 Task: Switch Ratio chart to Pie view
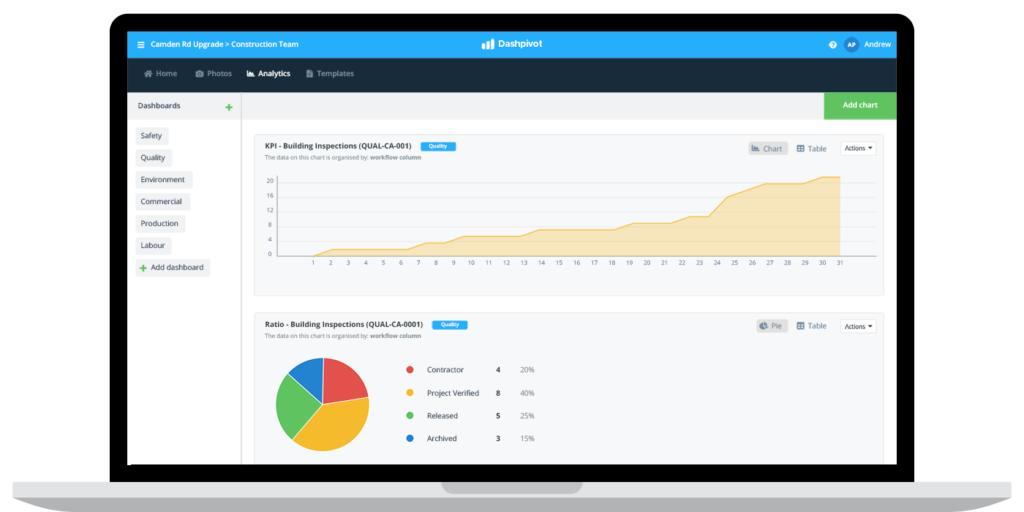point(772,326)
